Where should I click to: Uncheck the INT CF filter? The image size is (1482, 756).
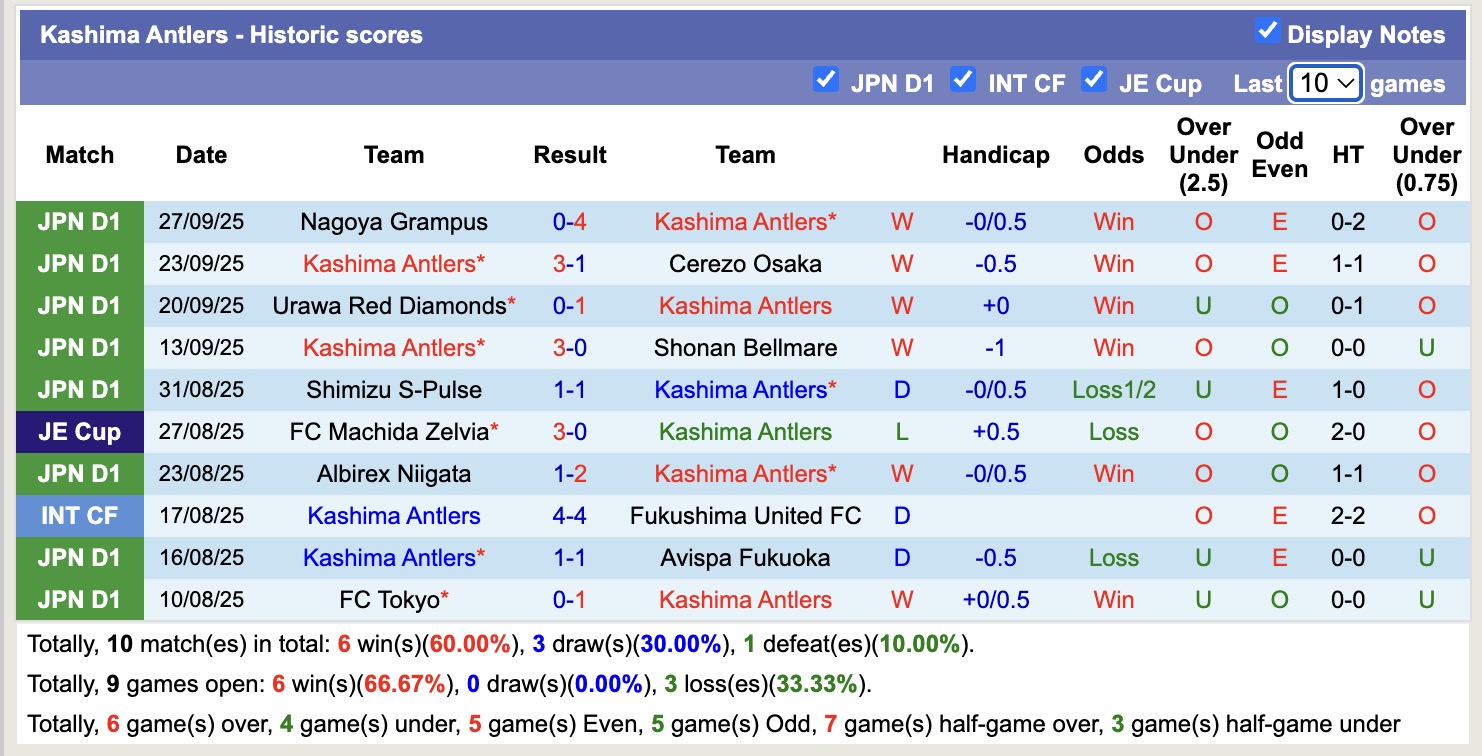[x=963, y=81]
